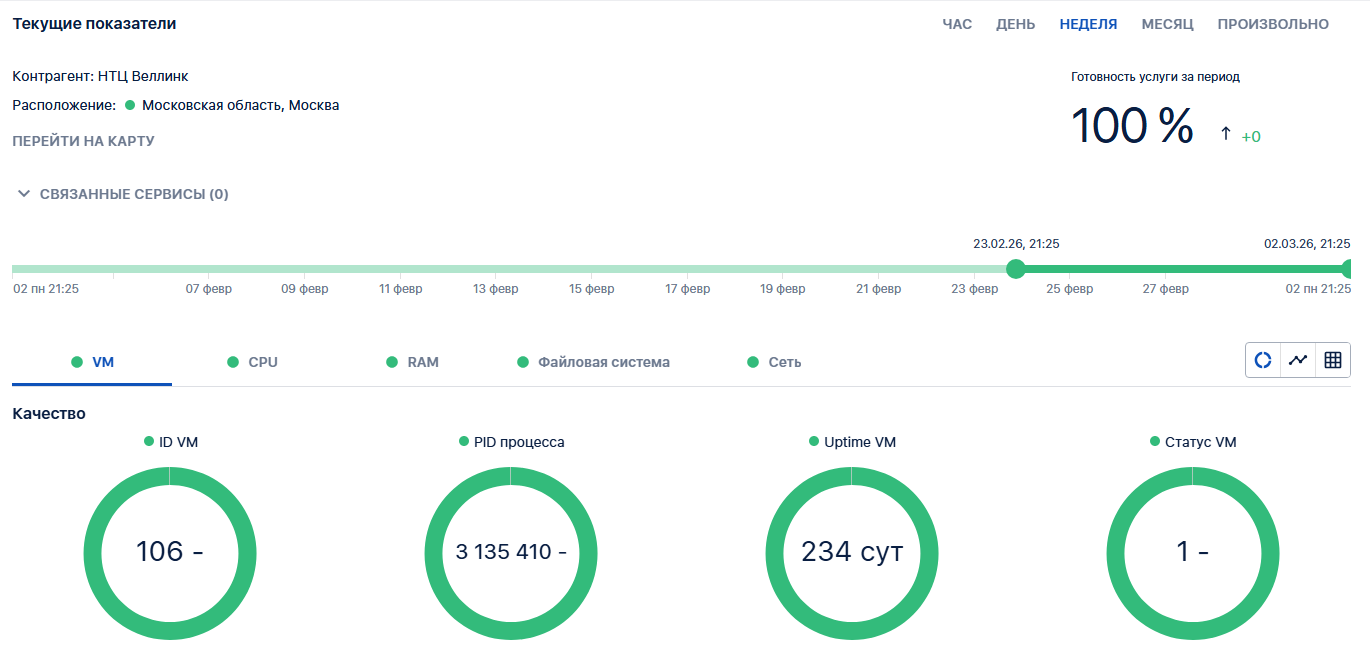Click green status dot on CPU tab
The height and width of the screenshot is (647, 1370).
233,362
